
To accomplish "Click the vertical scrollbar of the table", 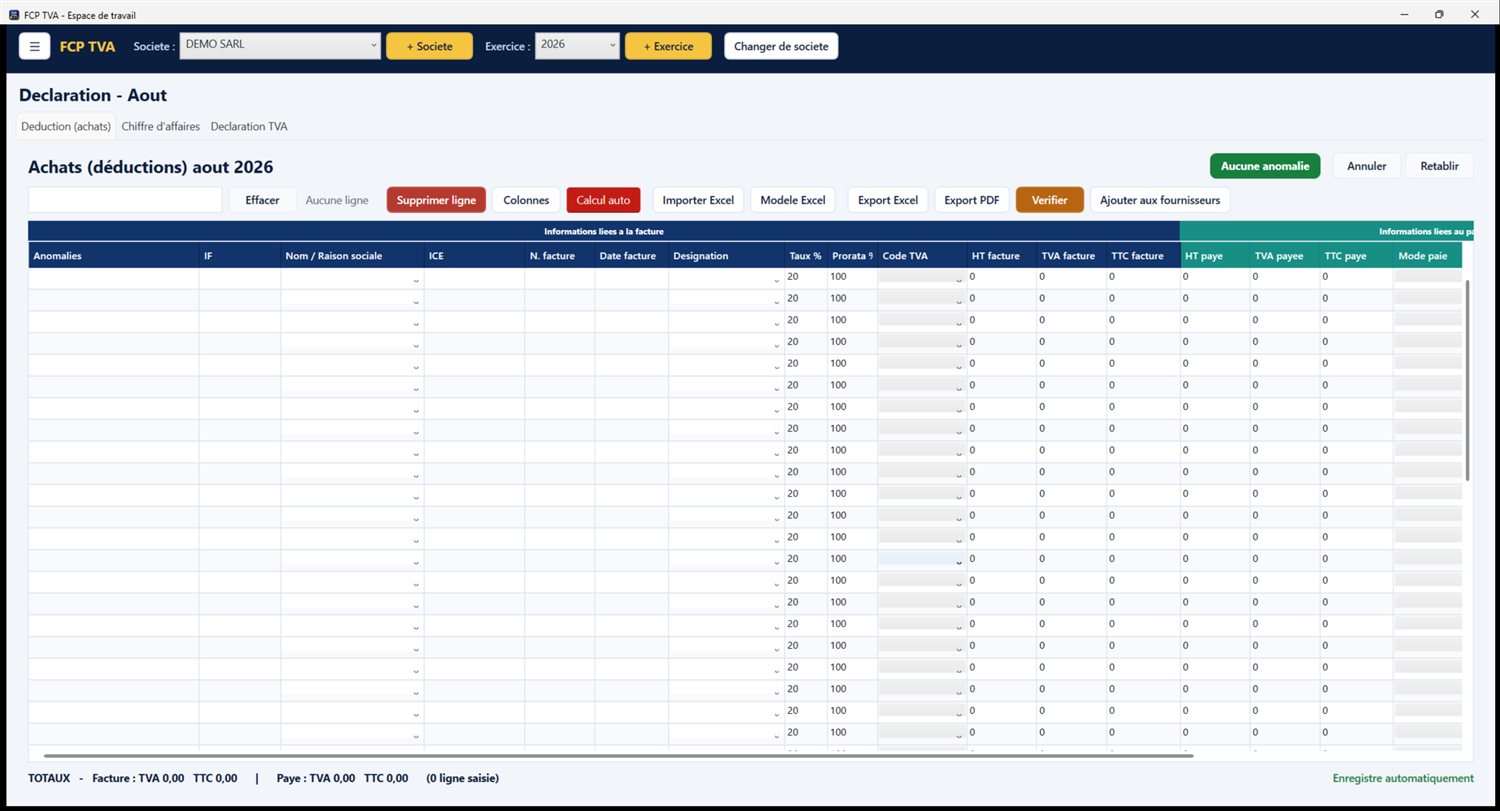I will (x=1468, y=380).
